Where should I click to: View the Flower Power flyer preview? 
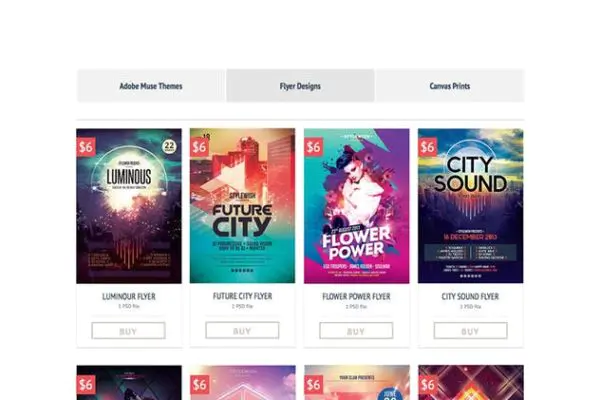(356, 206)
